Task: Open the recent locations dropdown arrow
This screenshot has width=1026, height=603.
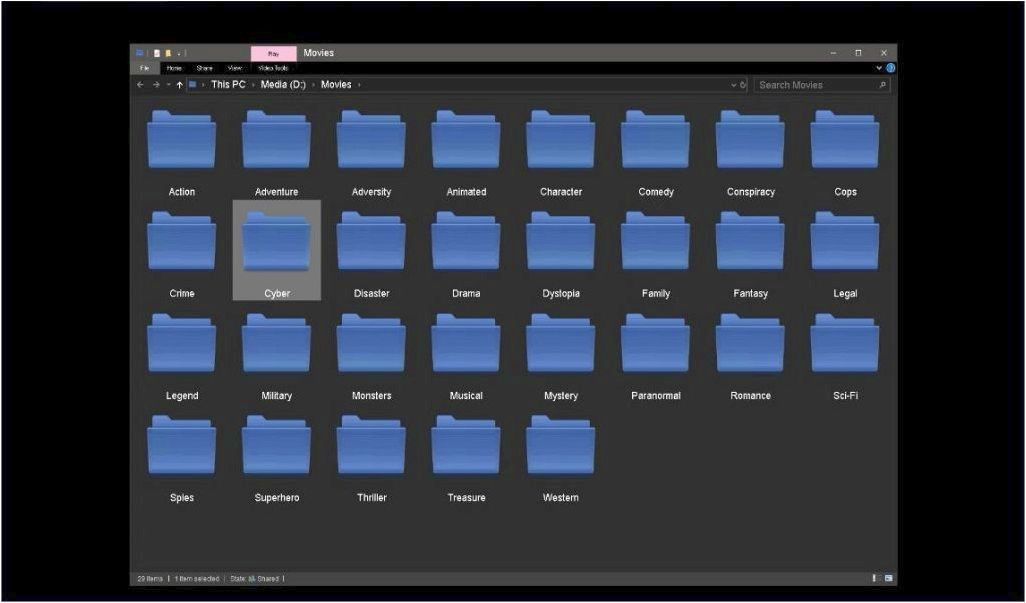Action: [x=168, y=85]
